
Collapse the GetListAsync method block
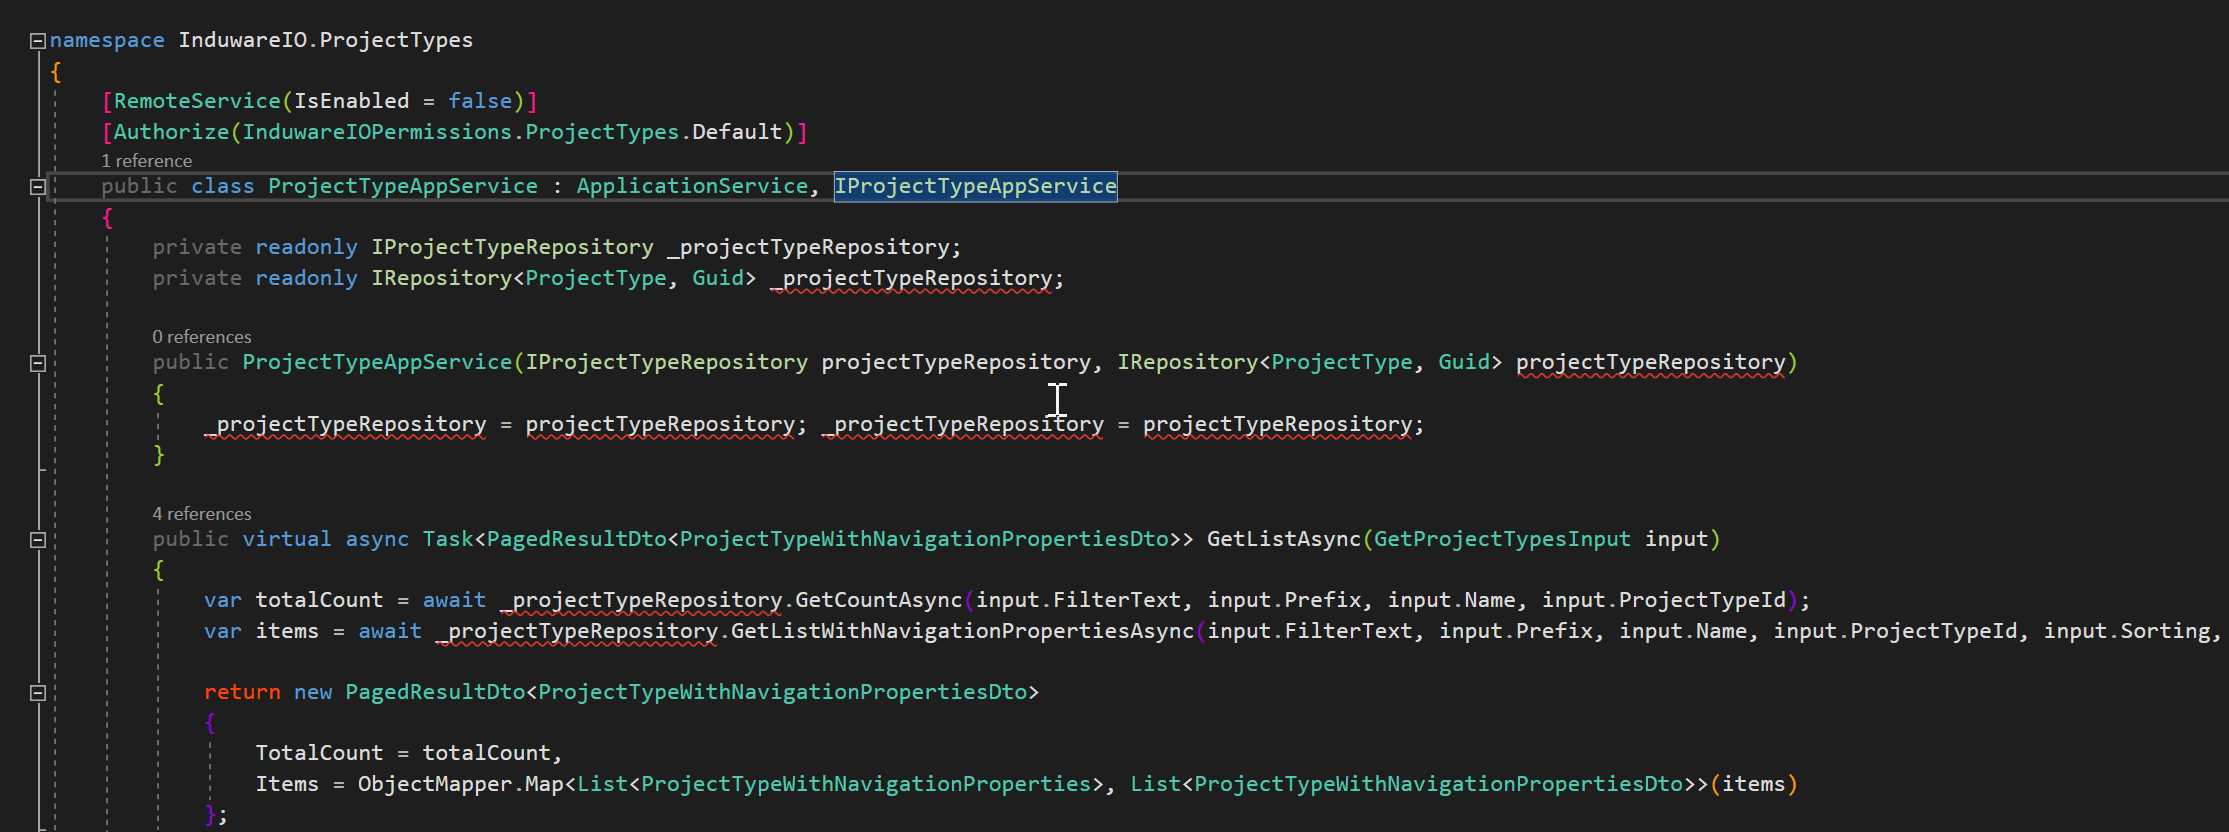coord(38,540)
